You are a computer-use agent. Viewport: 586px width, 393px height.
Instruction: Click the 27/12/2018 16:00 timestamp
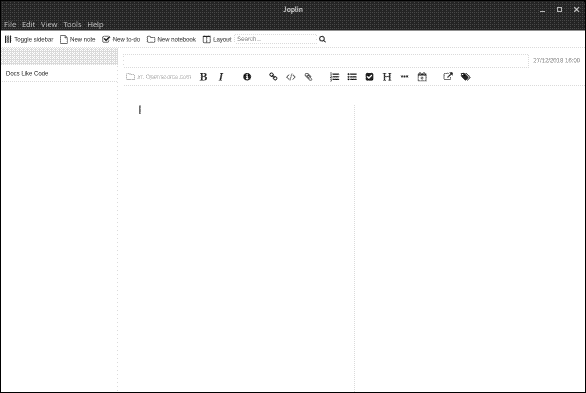556,61
